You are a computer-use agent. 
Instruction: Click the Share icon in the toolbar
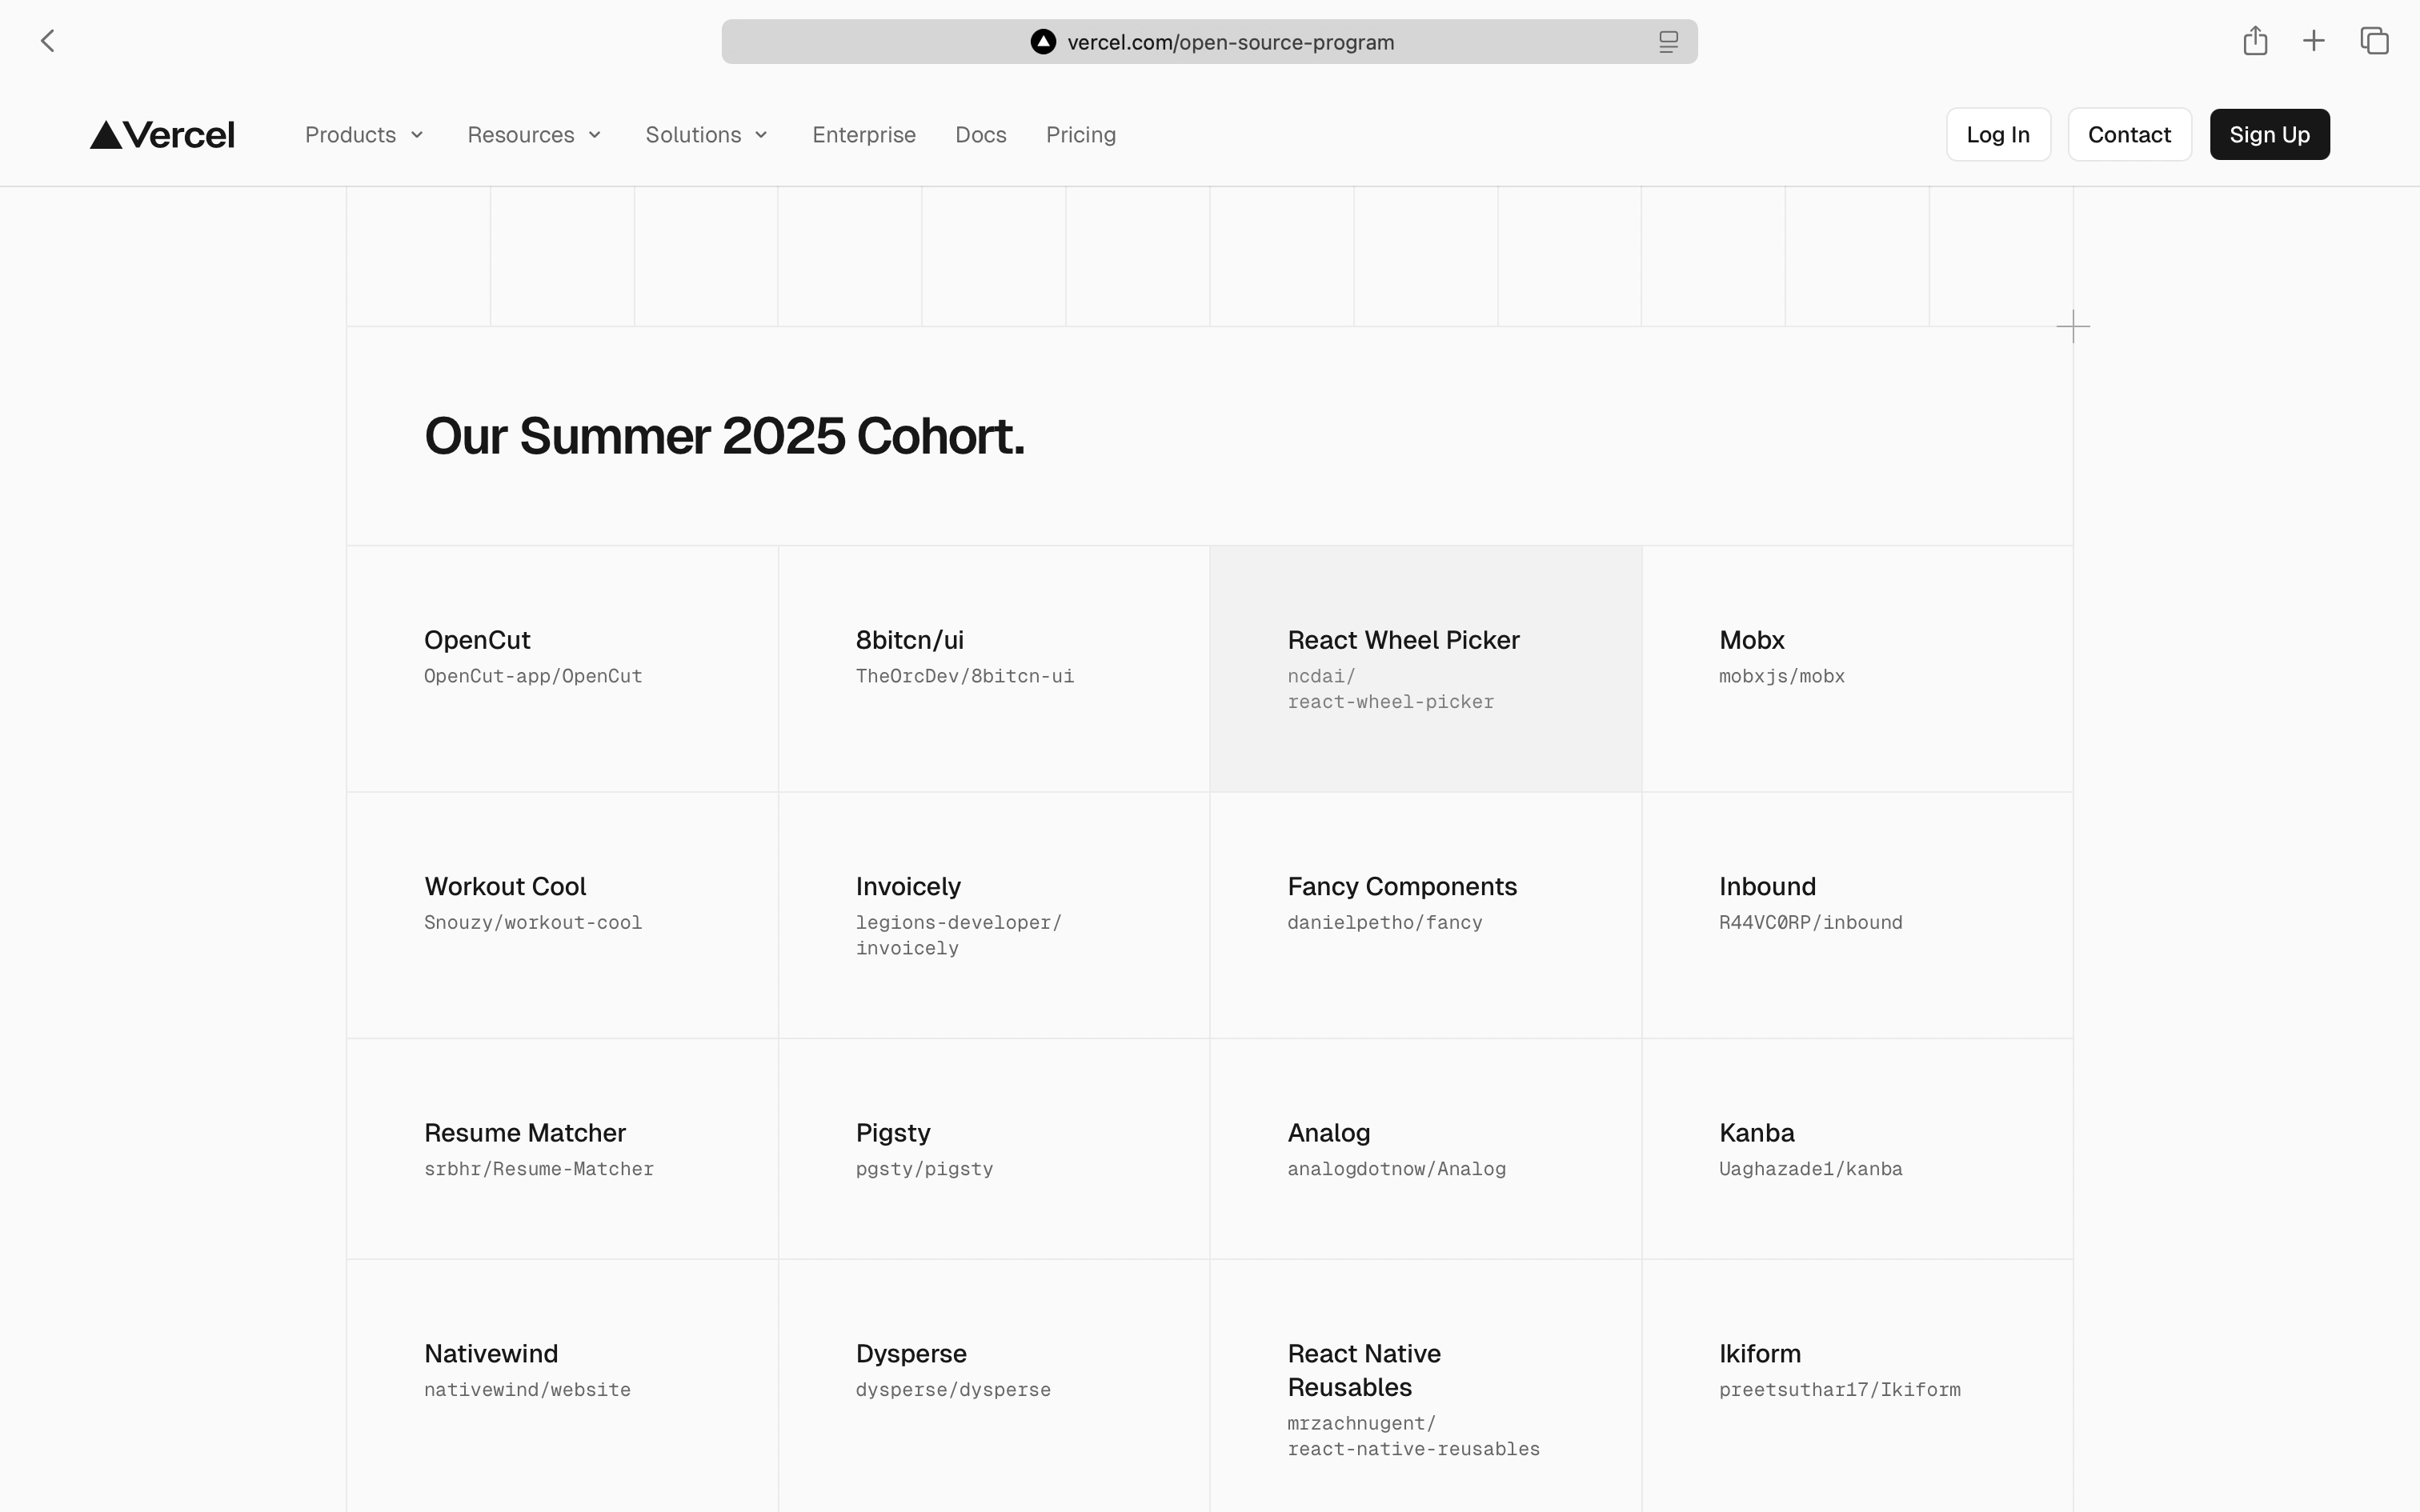(2256, 40)
